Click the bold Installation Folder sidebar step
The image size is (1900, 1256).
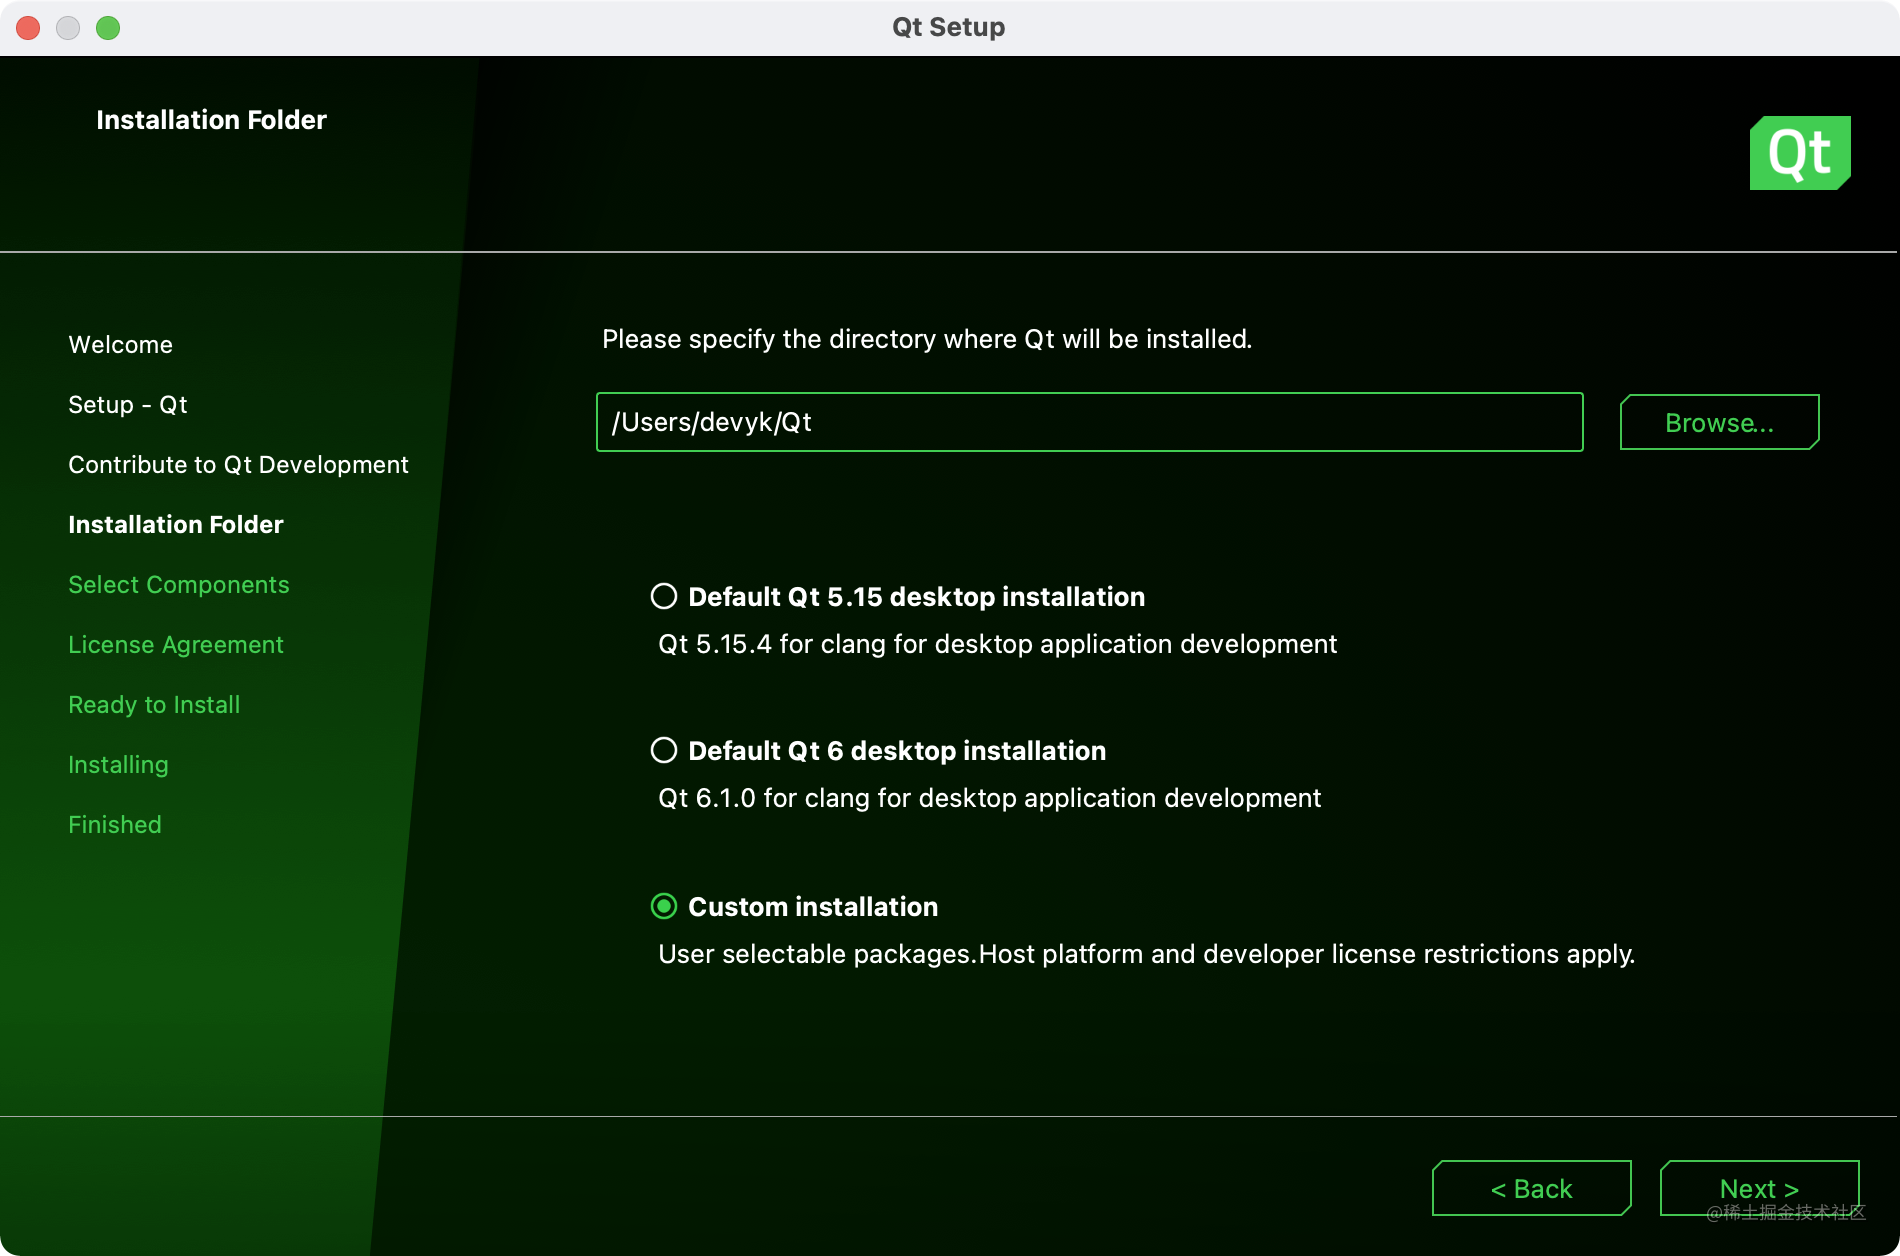coord(176,525)
